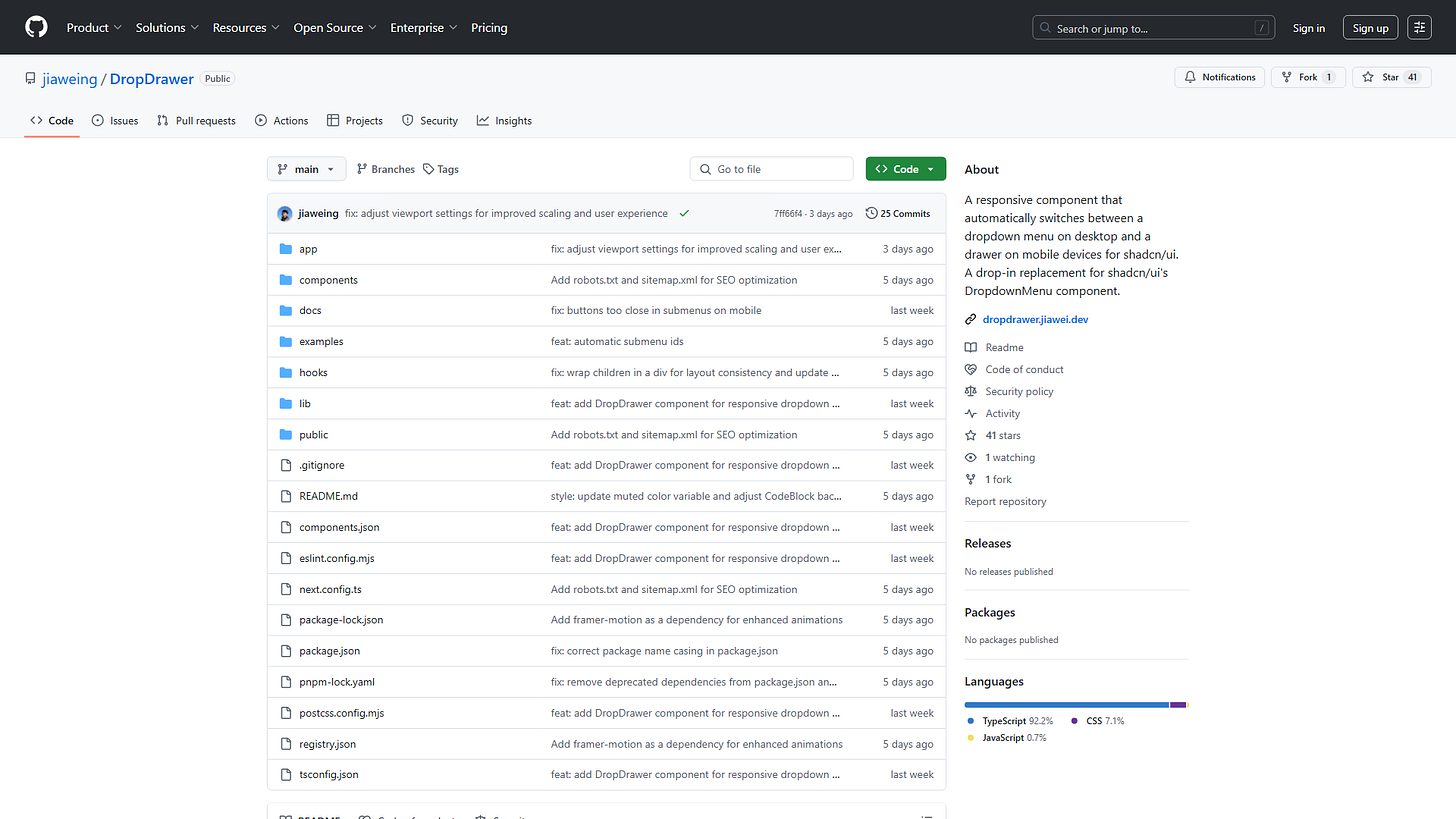1456x819 pixels.
Task: Open the jiaweing owner link in breadcrumb
Action: [x=70, y=79]
